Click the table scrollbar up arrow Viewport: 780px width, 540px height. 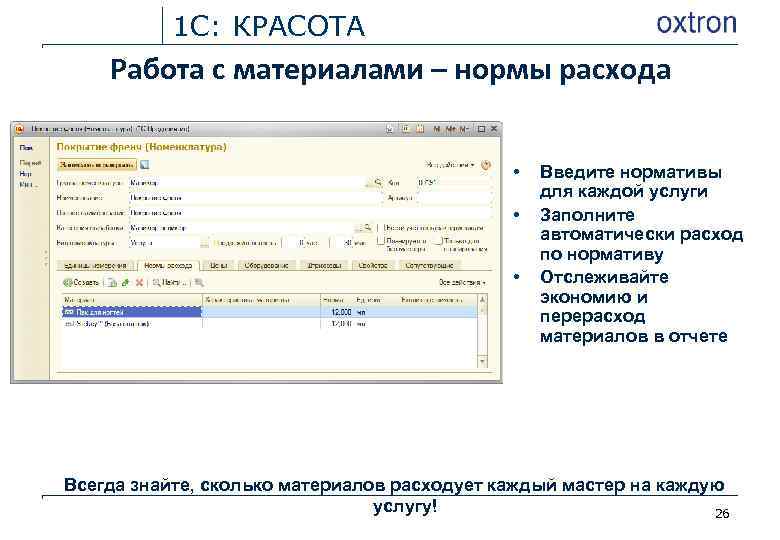pos(482,299)
